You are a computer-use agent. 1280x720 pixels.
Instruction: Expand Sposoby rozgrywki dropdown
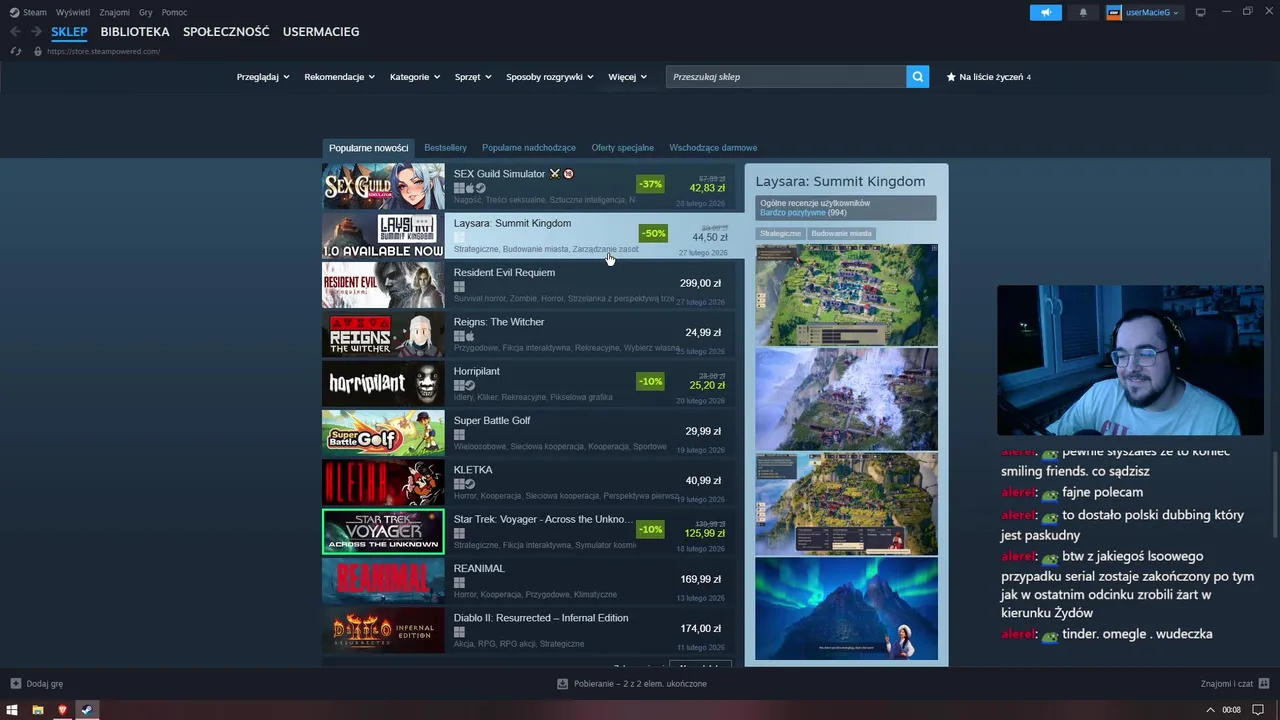[550, 77]
